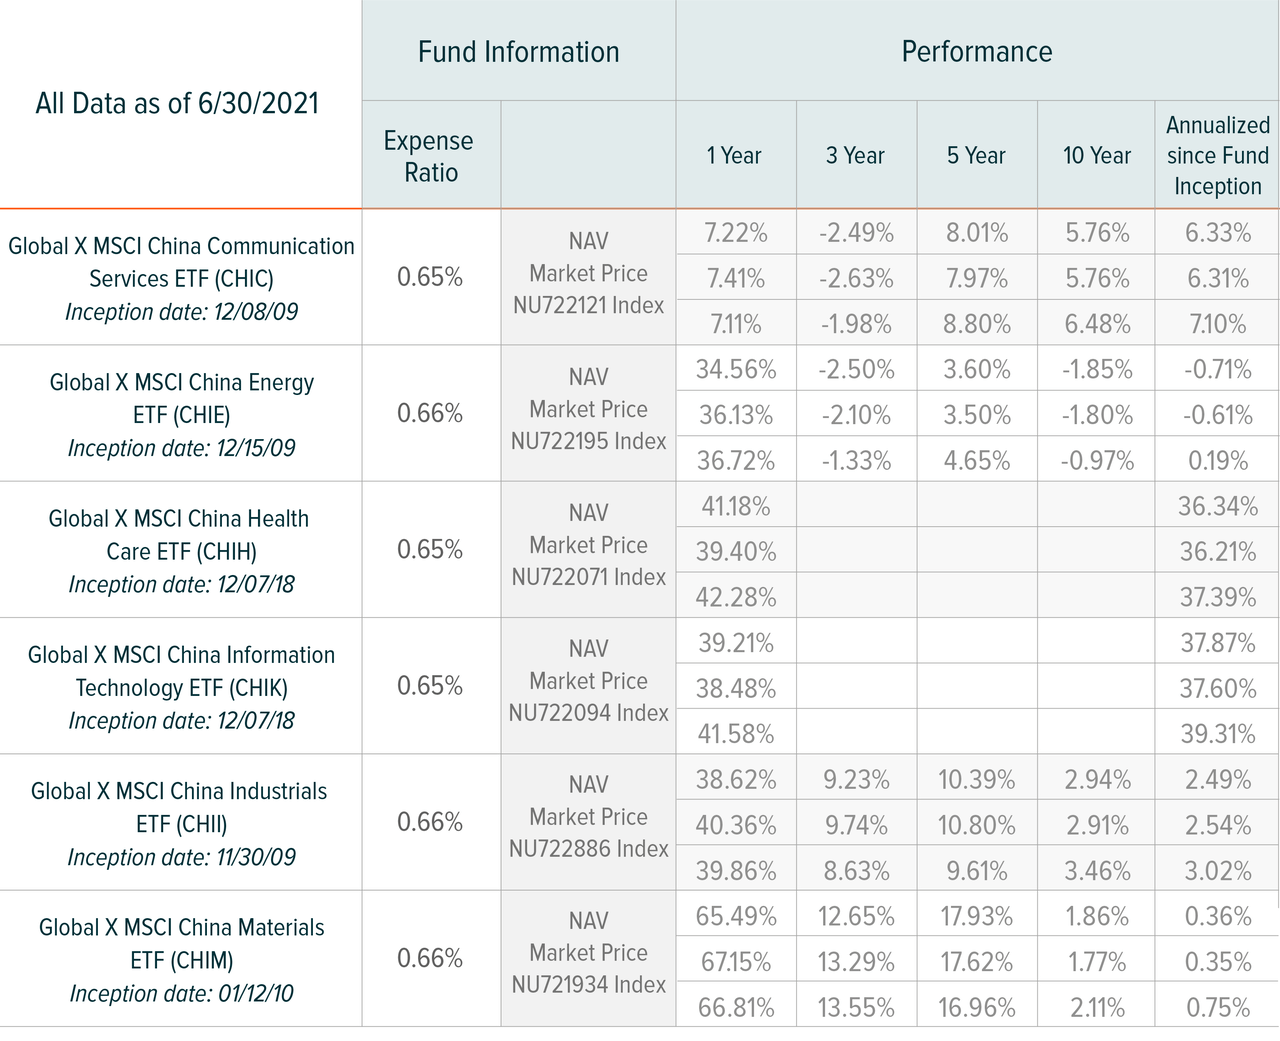This screenshot has width=1280, height=1041.
Task: Click CHIM 3 Year index value 13.55%
Action: click(x=856, y=1006)
